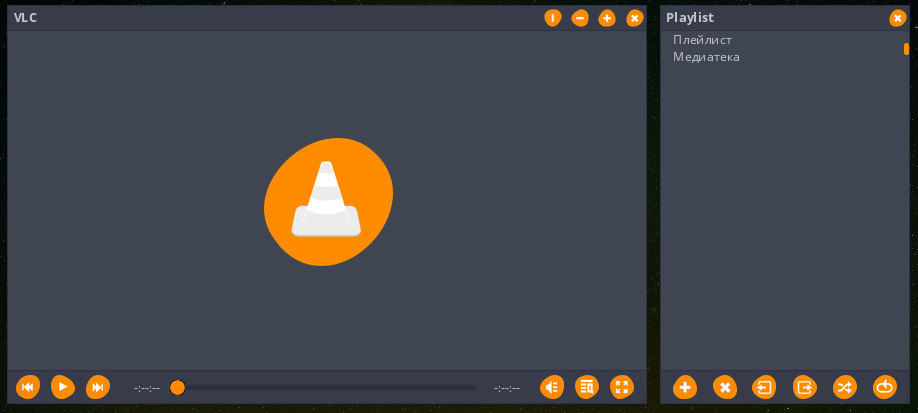918x413 pixels.
Task: Start playback with the Play button
Action: point(63,387)
